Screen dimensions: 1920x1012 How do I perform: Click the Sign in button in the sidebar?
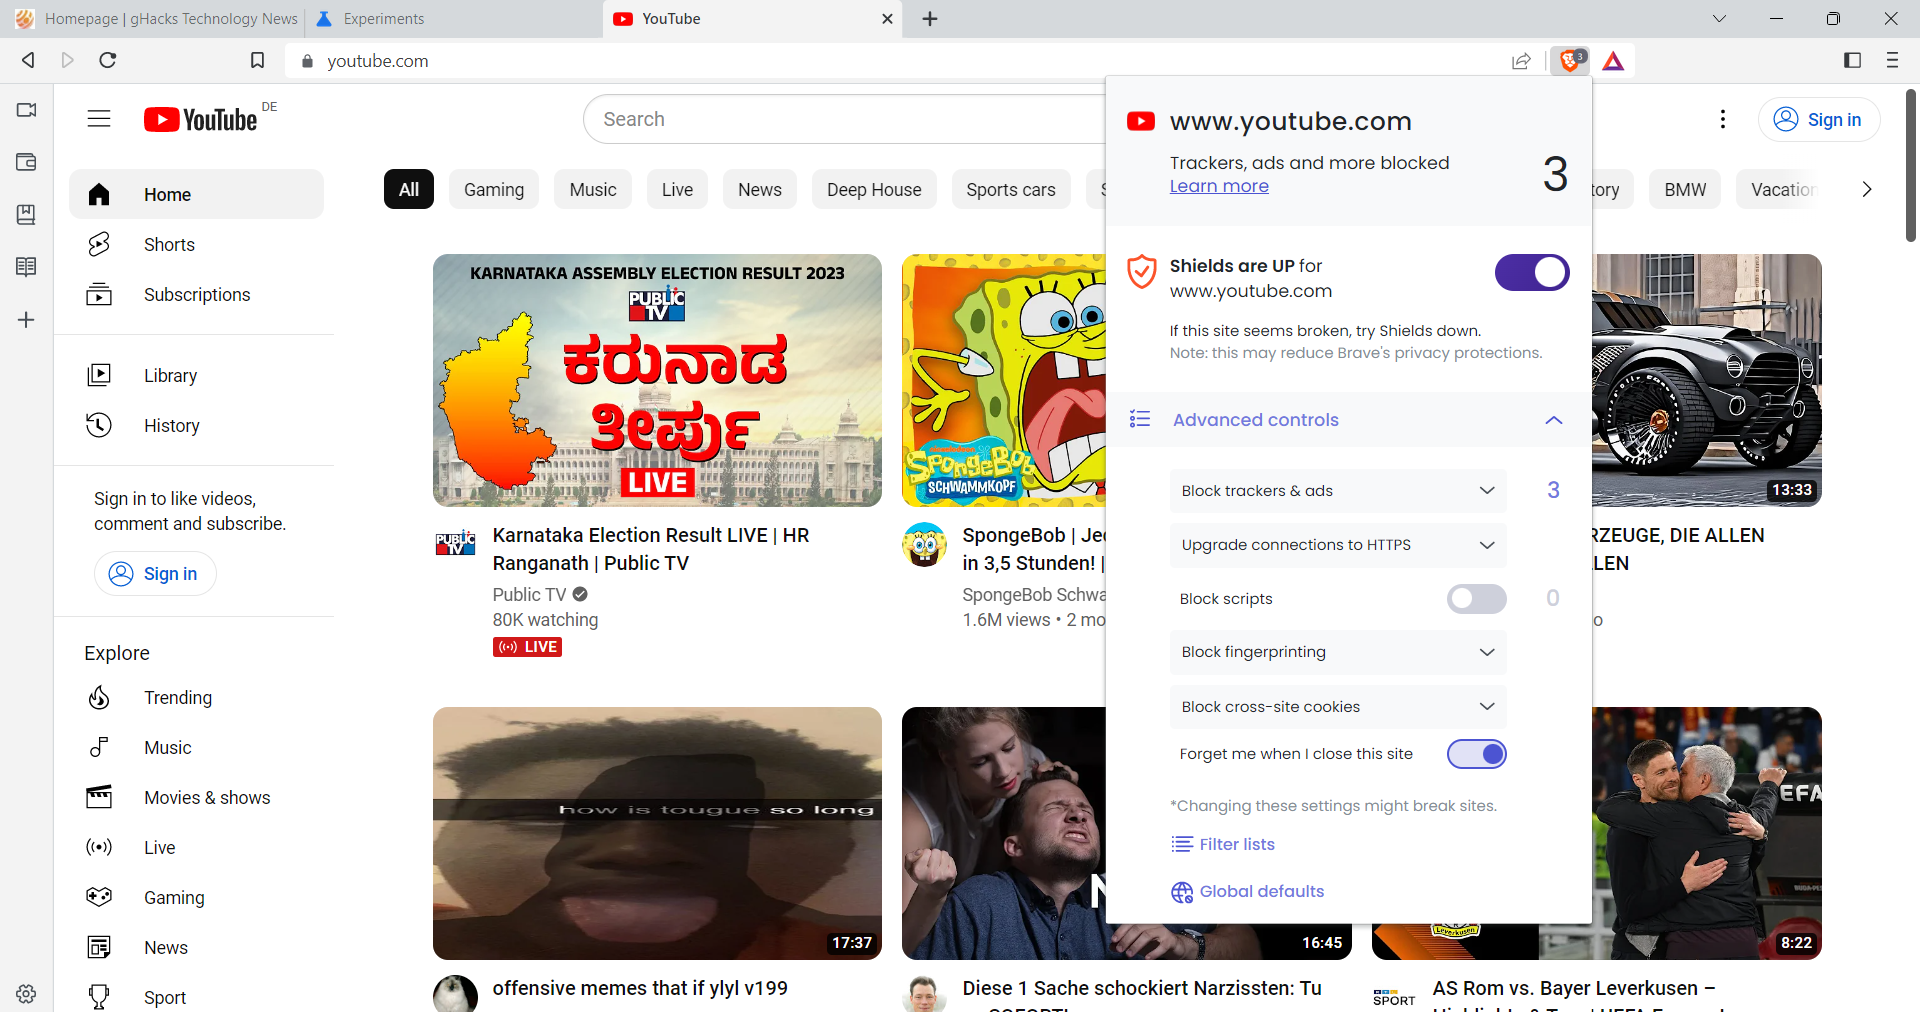(x=154, y=573)
